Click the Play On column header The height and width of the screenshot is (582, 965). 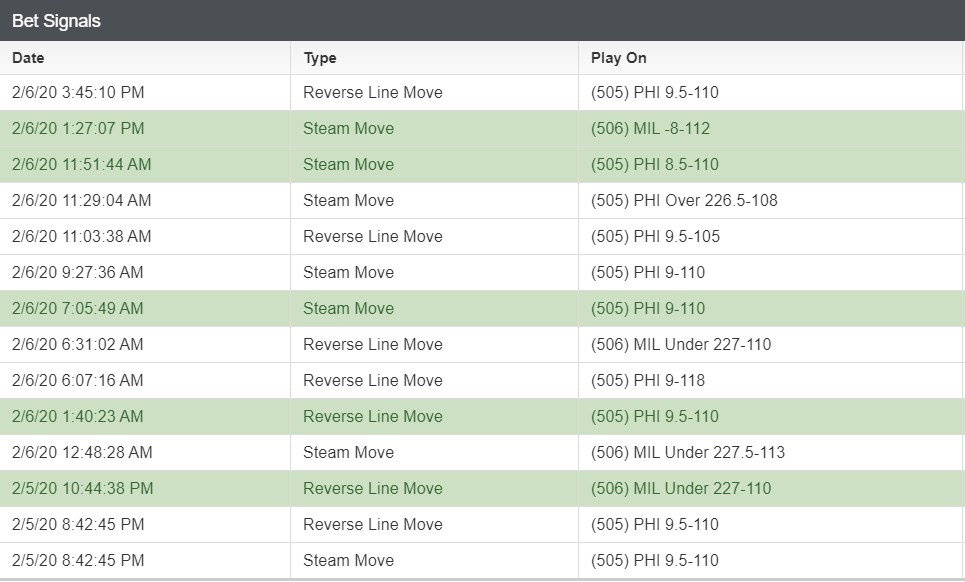(619, 58)
